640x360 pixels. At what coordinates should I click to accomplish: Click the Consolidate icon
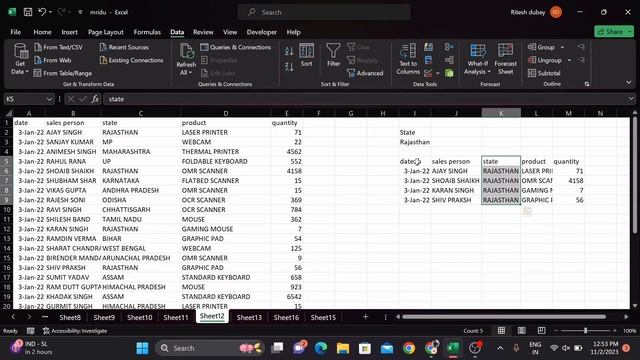pyautogui.click(x=449, y=47)
